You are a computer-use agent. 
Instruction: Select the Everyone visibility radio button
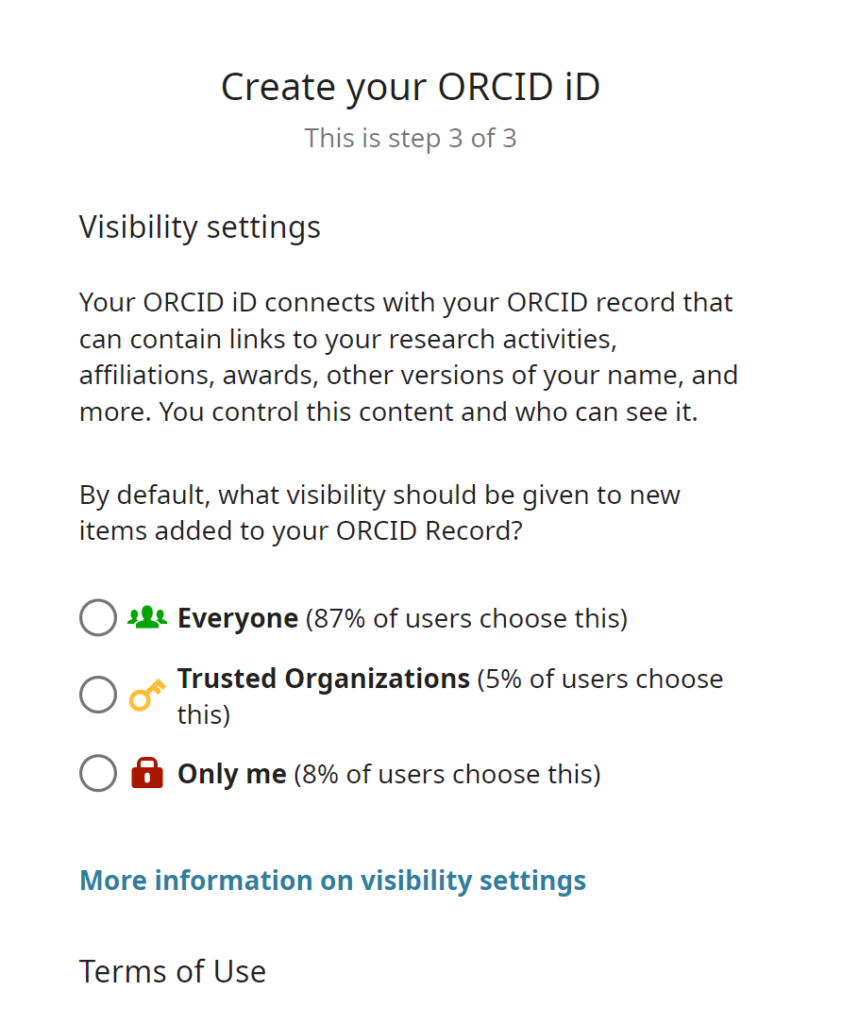97,617
